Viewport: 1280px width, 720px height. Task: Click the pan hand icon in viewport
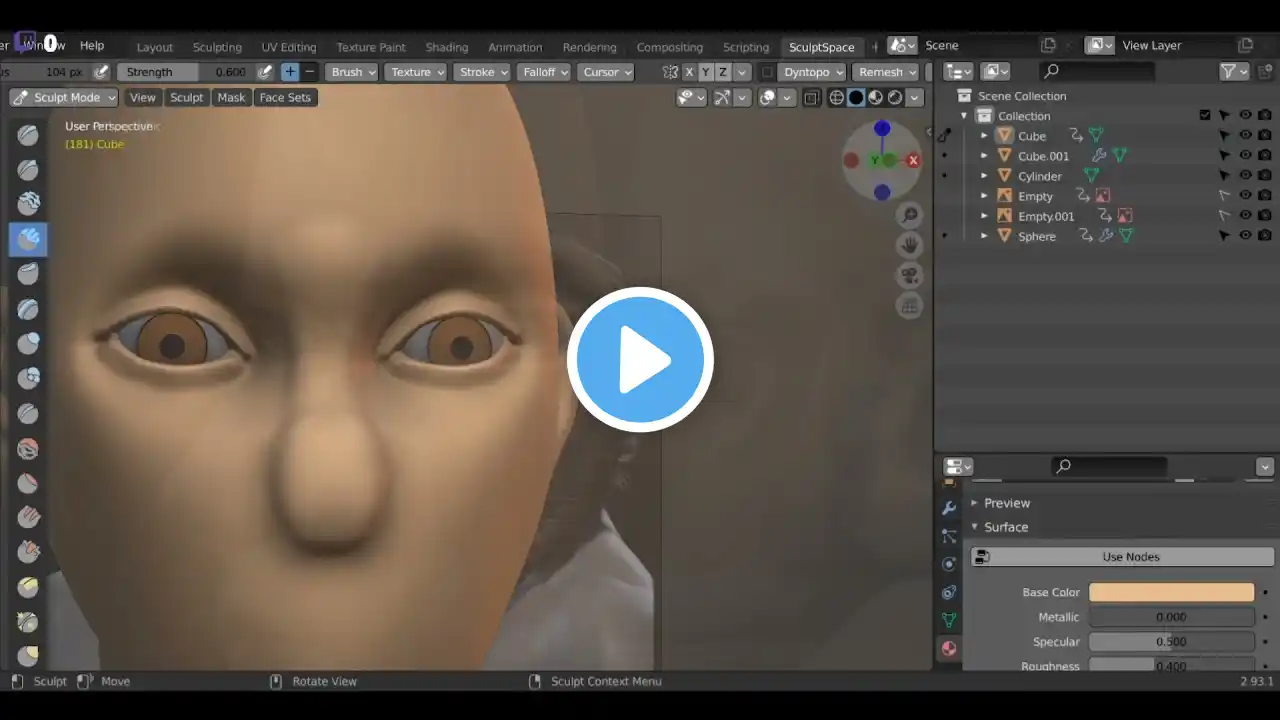point(910,245)
